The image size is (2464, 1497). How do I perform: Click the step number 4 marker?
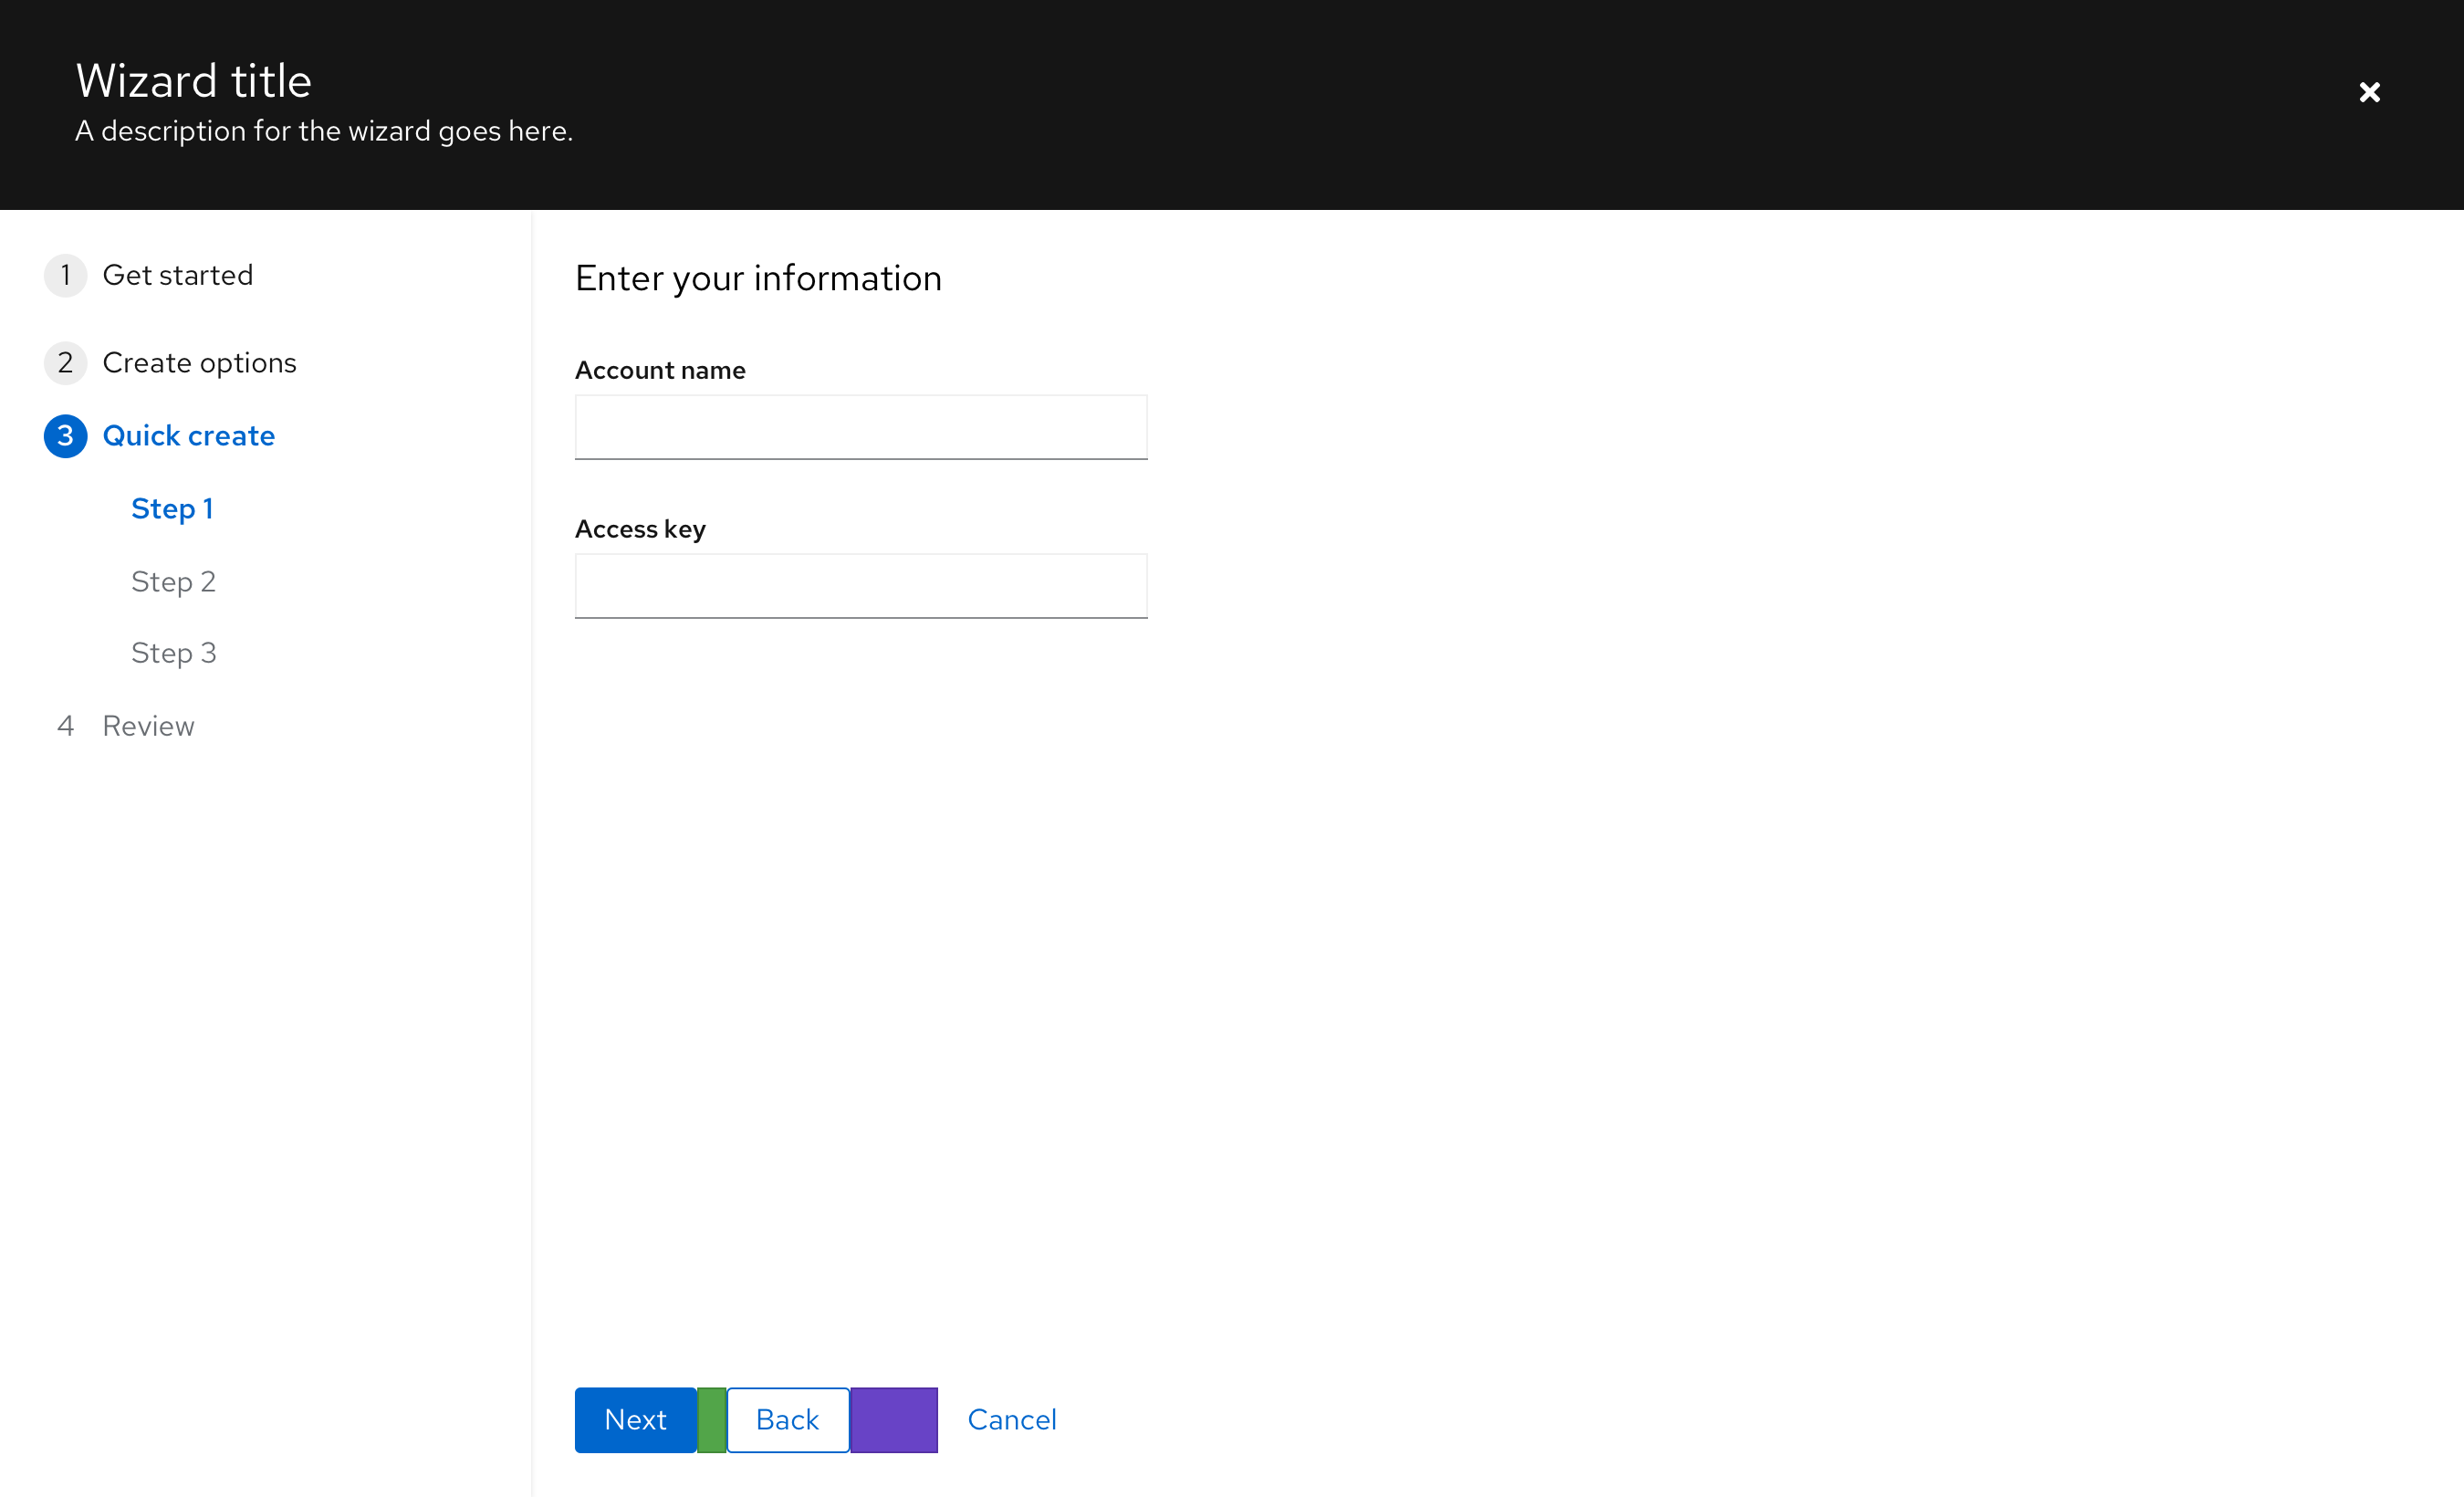point(66,726)
